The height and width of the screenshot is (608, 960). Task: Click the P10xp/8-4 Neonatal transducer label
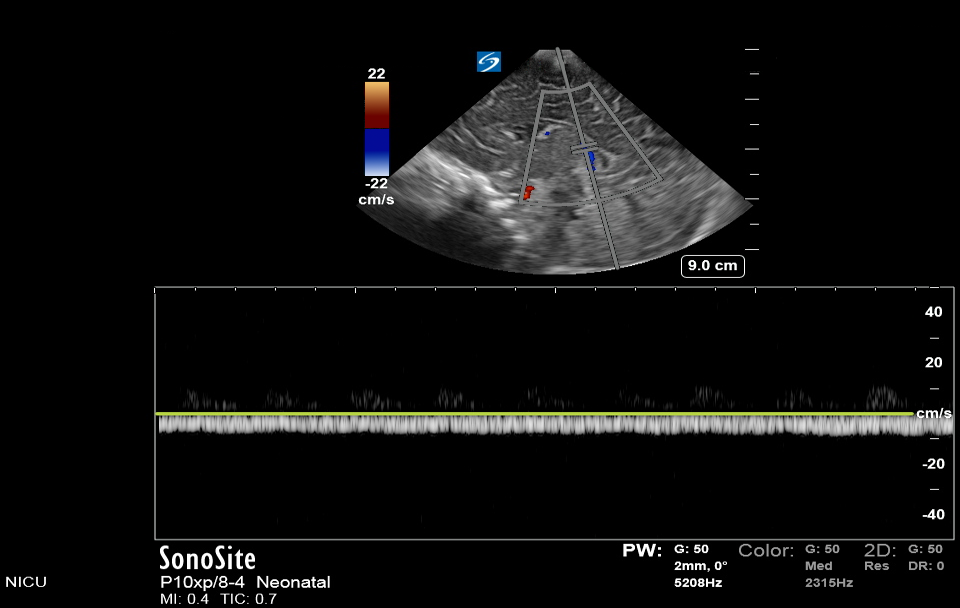point(245,582)
